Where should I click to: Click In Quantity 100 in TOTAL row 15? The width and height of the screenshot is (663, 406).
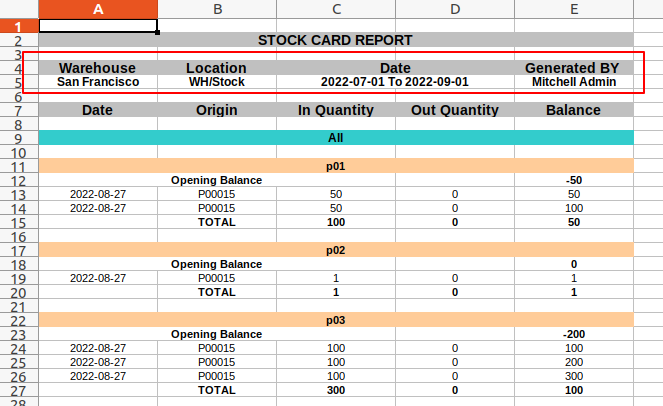coord(336,222)
